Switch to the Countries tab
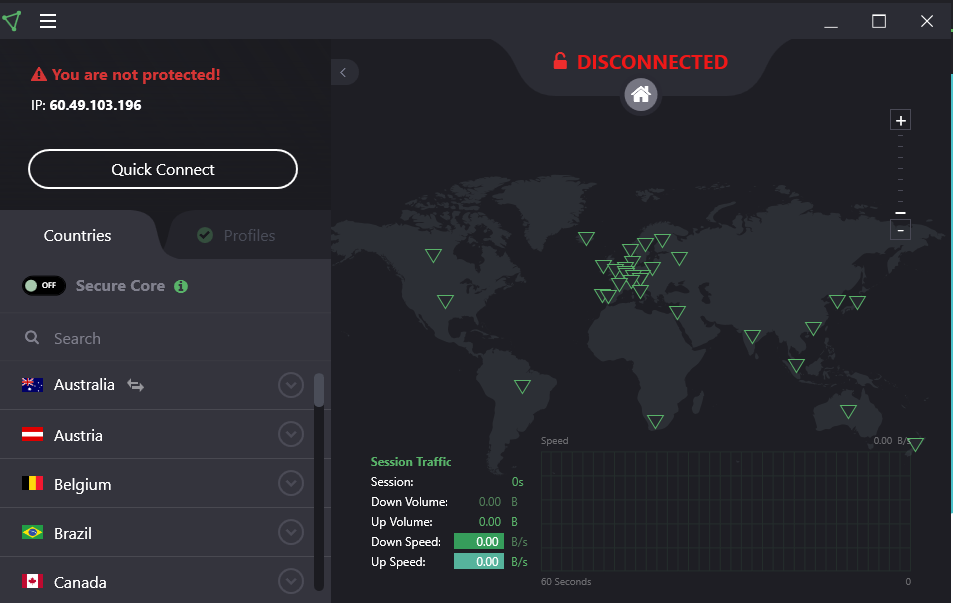953x606 pixels. [x=77, y=236]
